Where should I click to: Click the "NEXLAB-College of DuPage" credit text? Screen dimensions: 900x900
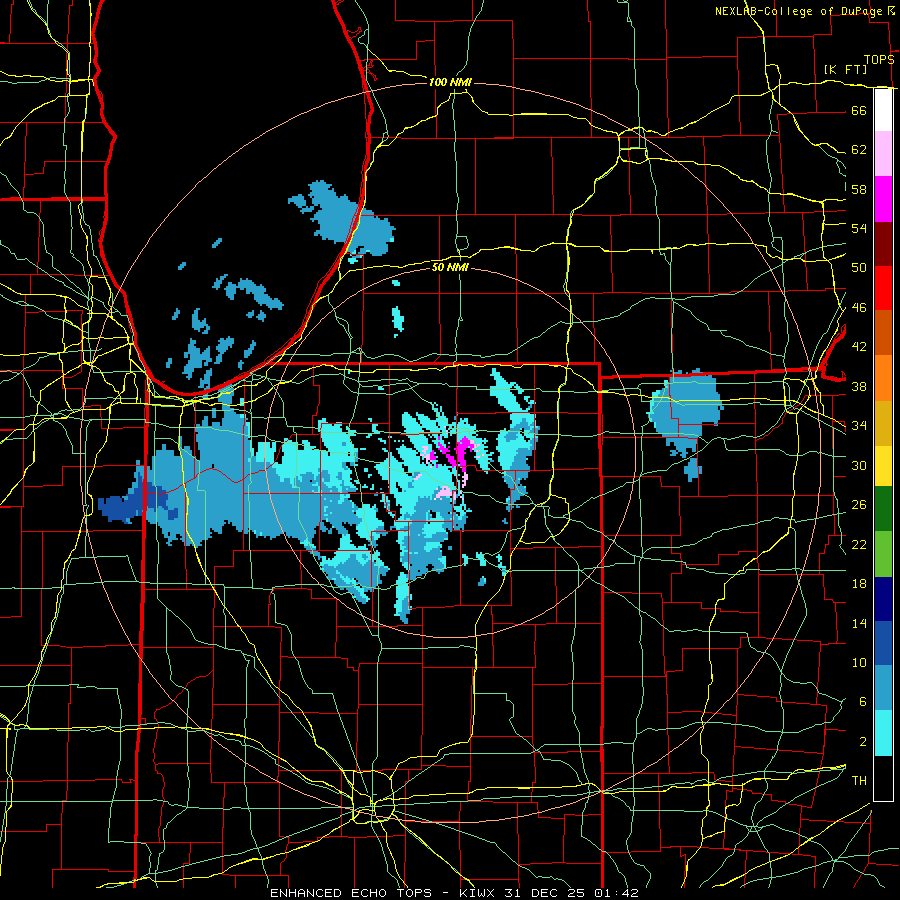(798, 11)
